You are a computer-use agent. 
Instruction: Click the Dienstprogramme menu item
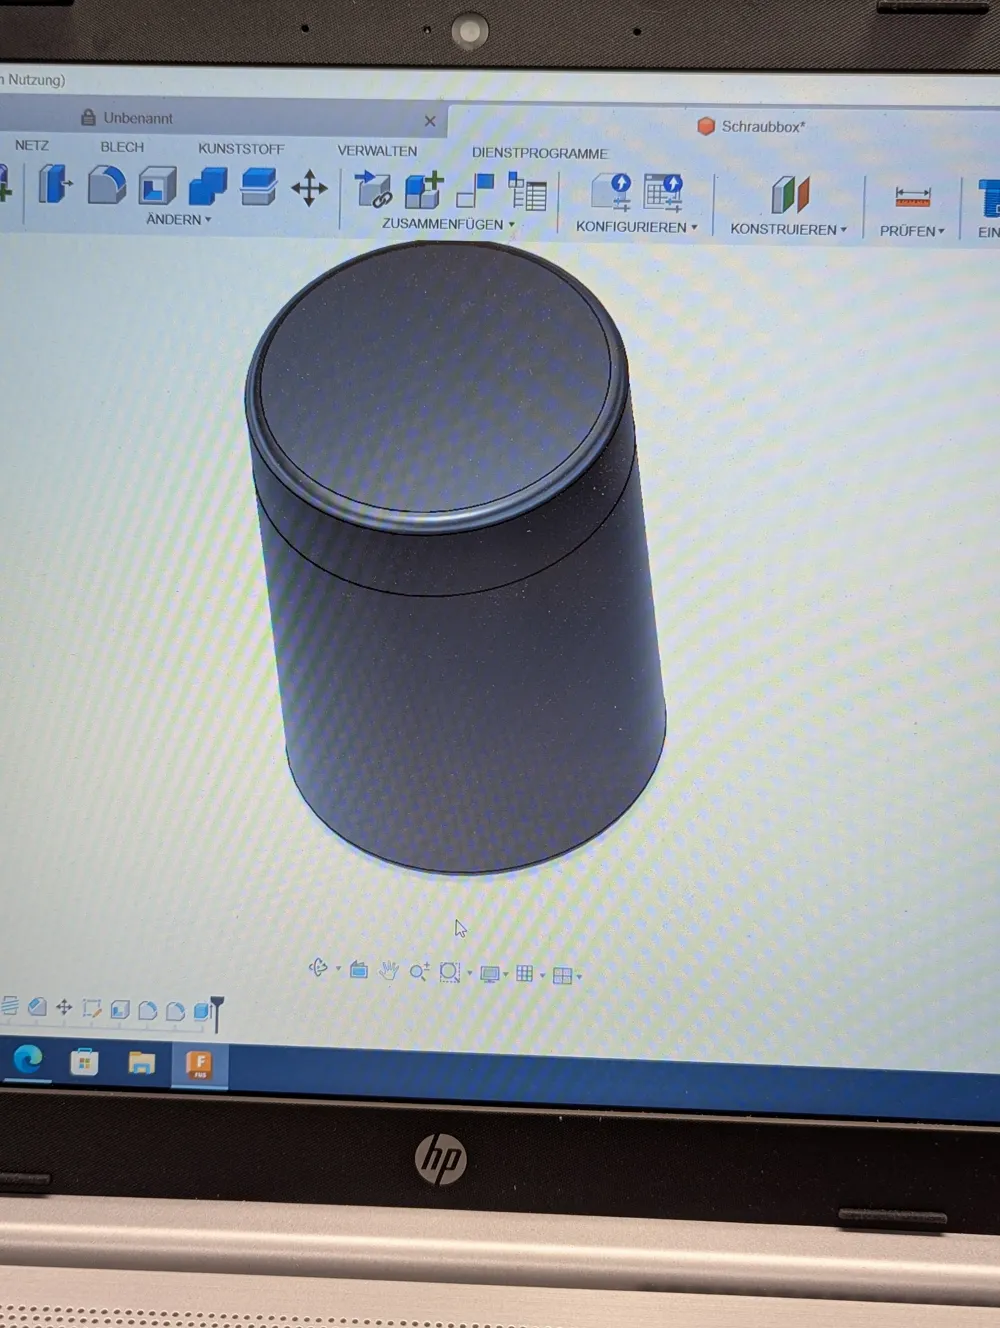(x=540, y=154)
